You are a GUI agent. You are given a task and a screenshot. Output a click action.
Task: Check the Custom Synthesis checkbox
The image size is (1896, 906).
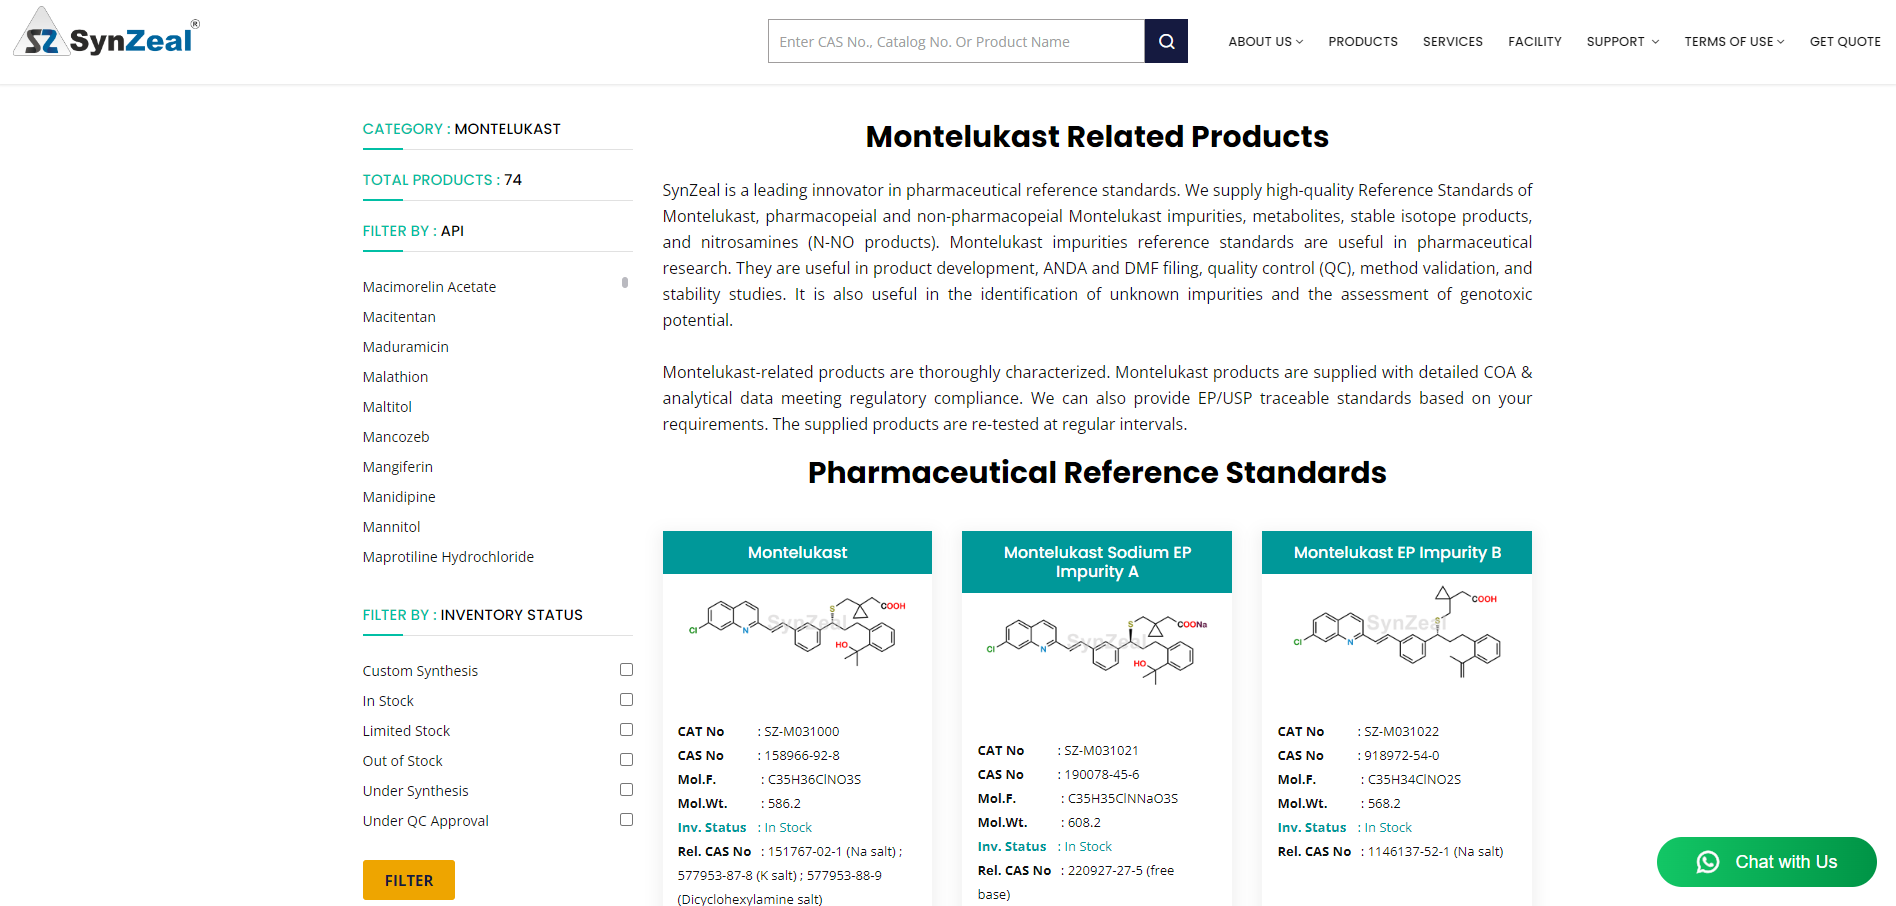[626, 670]
